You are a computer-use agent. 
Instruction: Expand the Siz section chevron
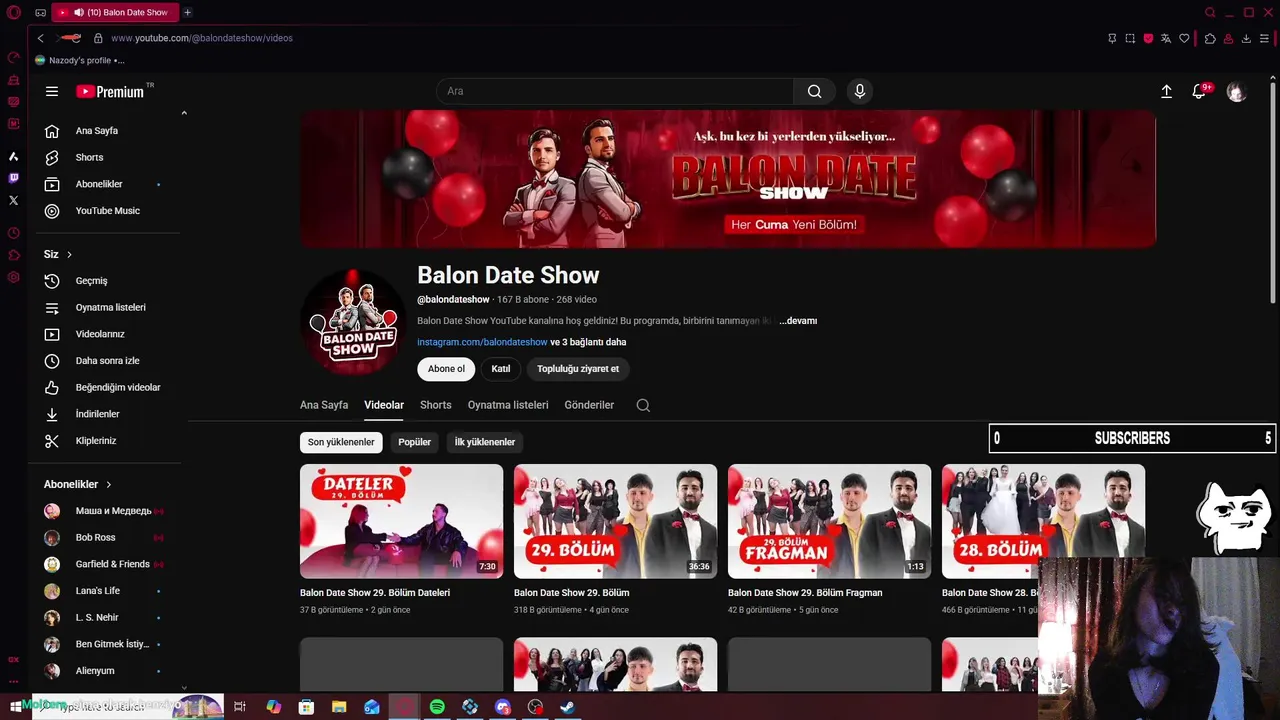click(69, 255)
